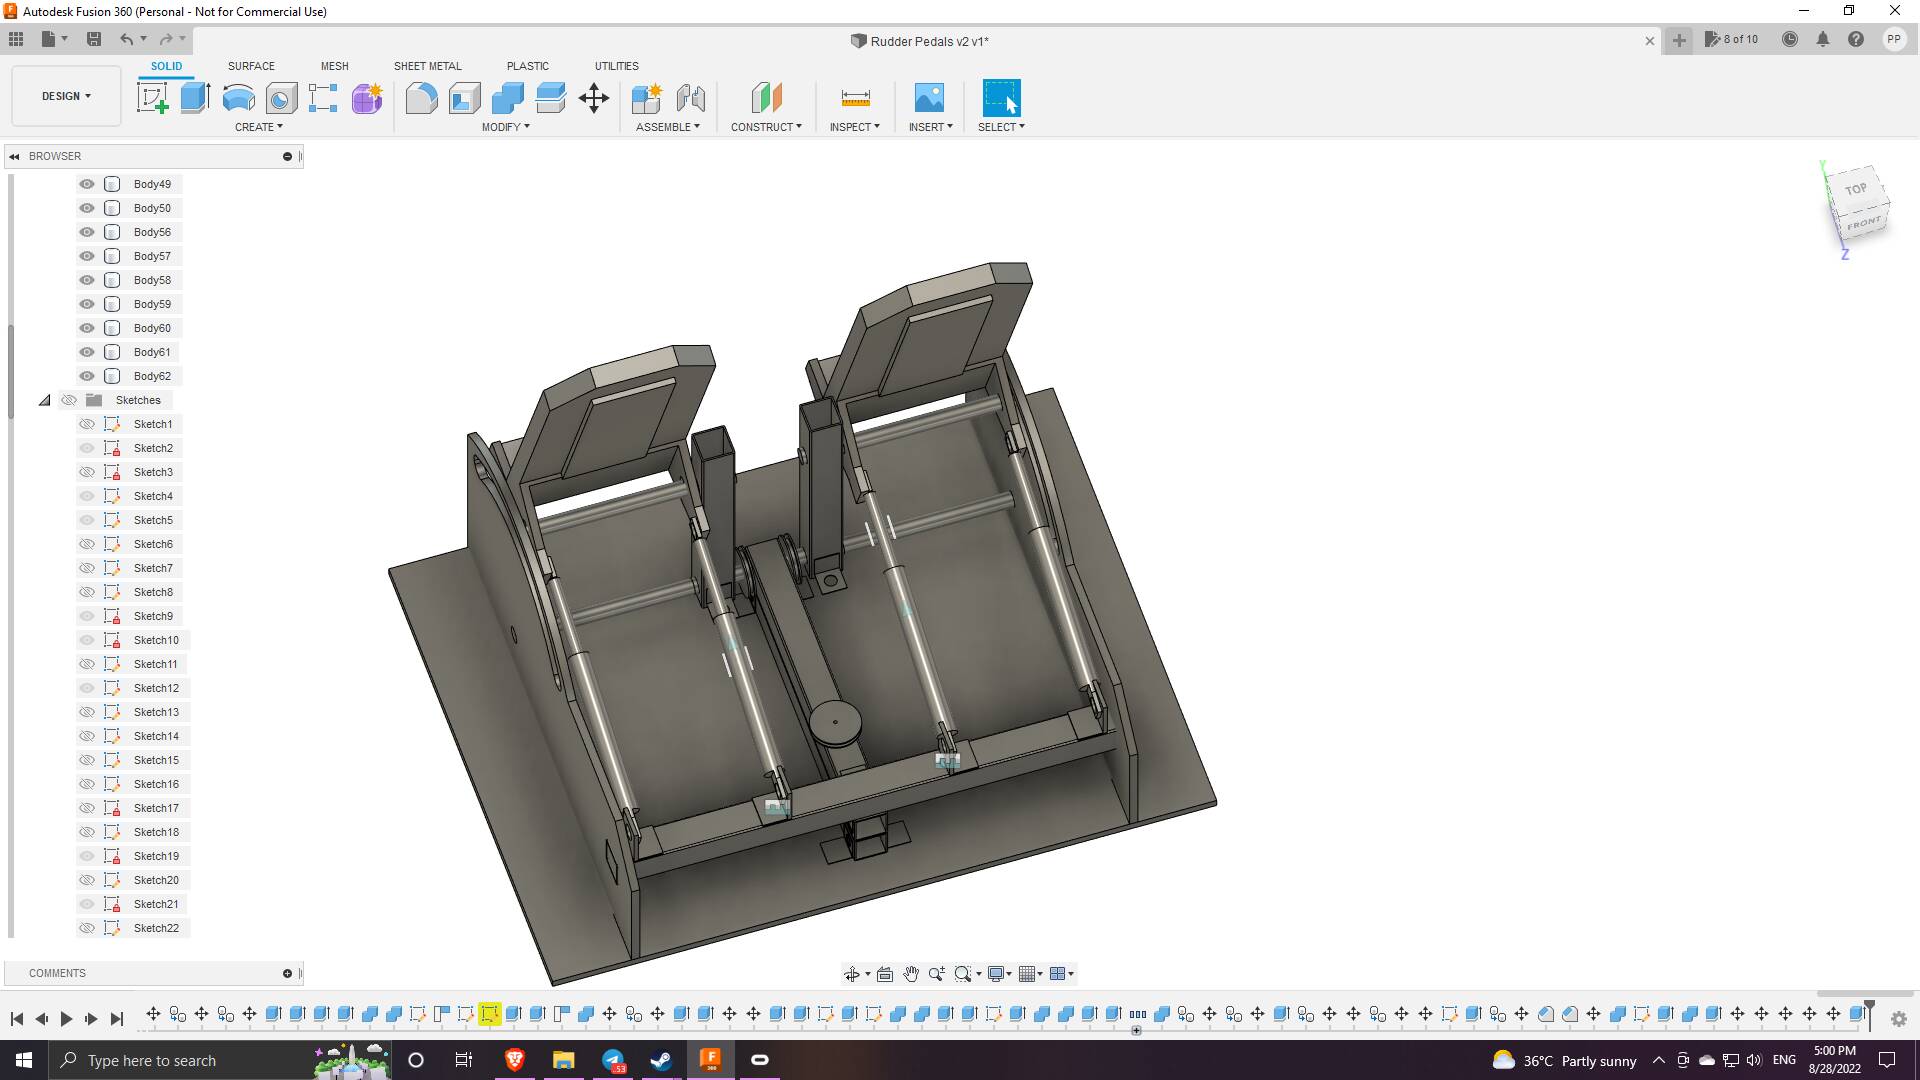Show Sketch5 via its eye icon
Viewport: 1920px width, 1080px height.
tap(87, 520)
